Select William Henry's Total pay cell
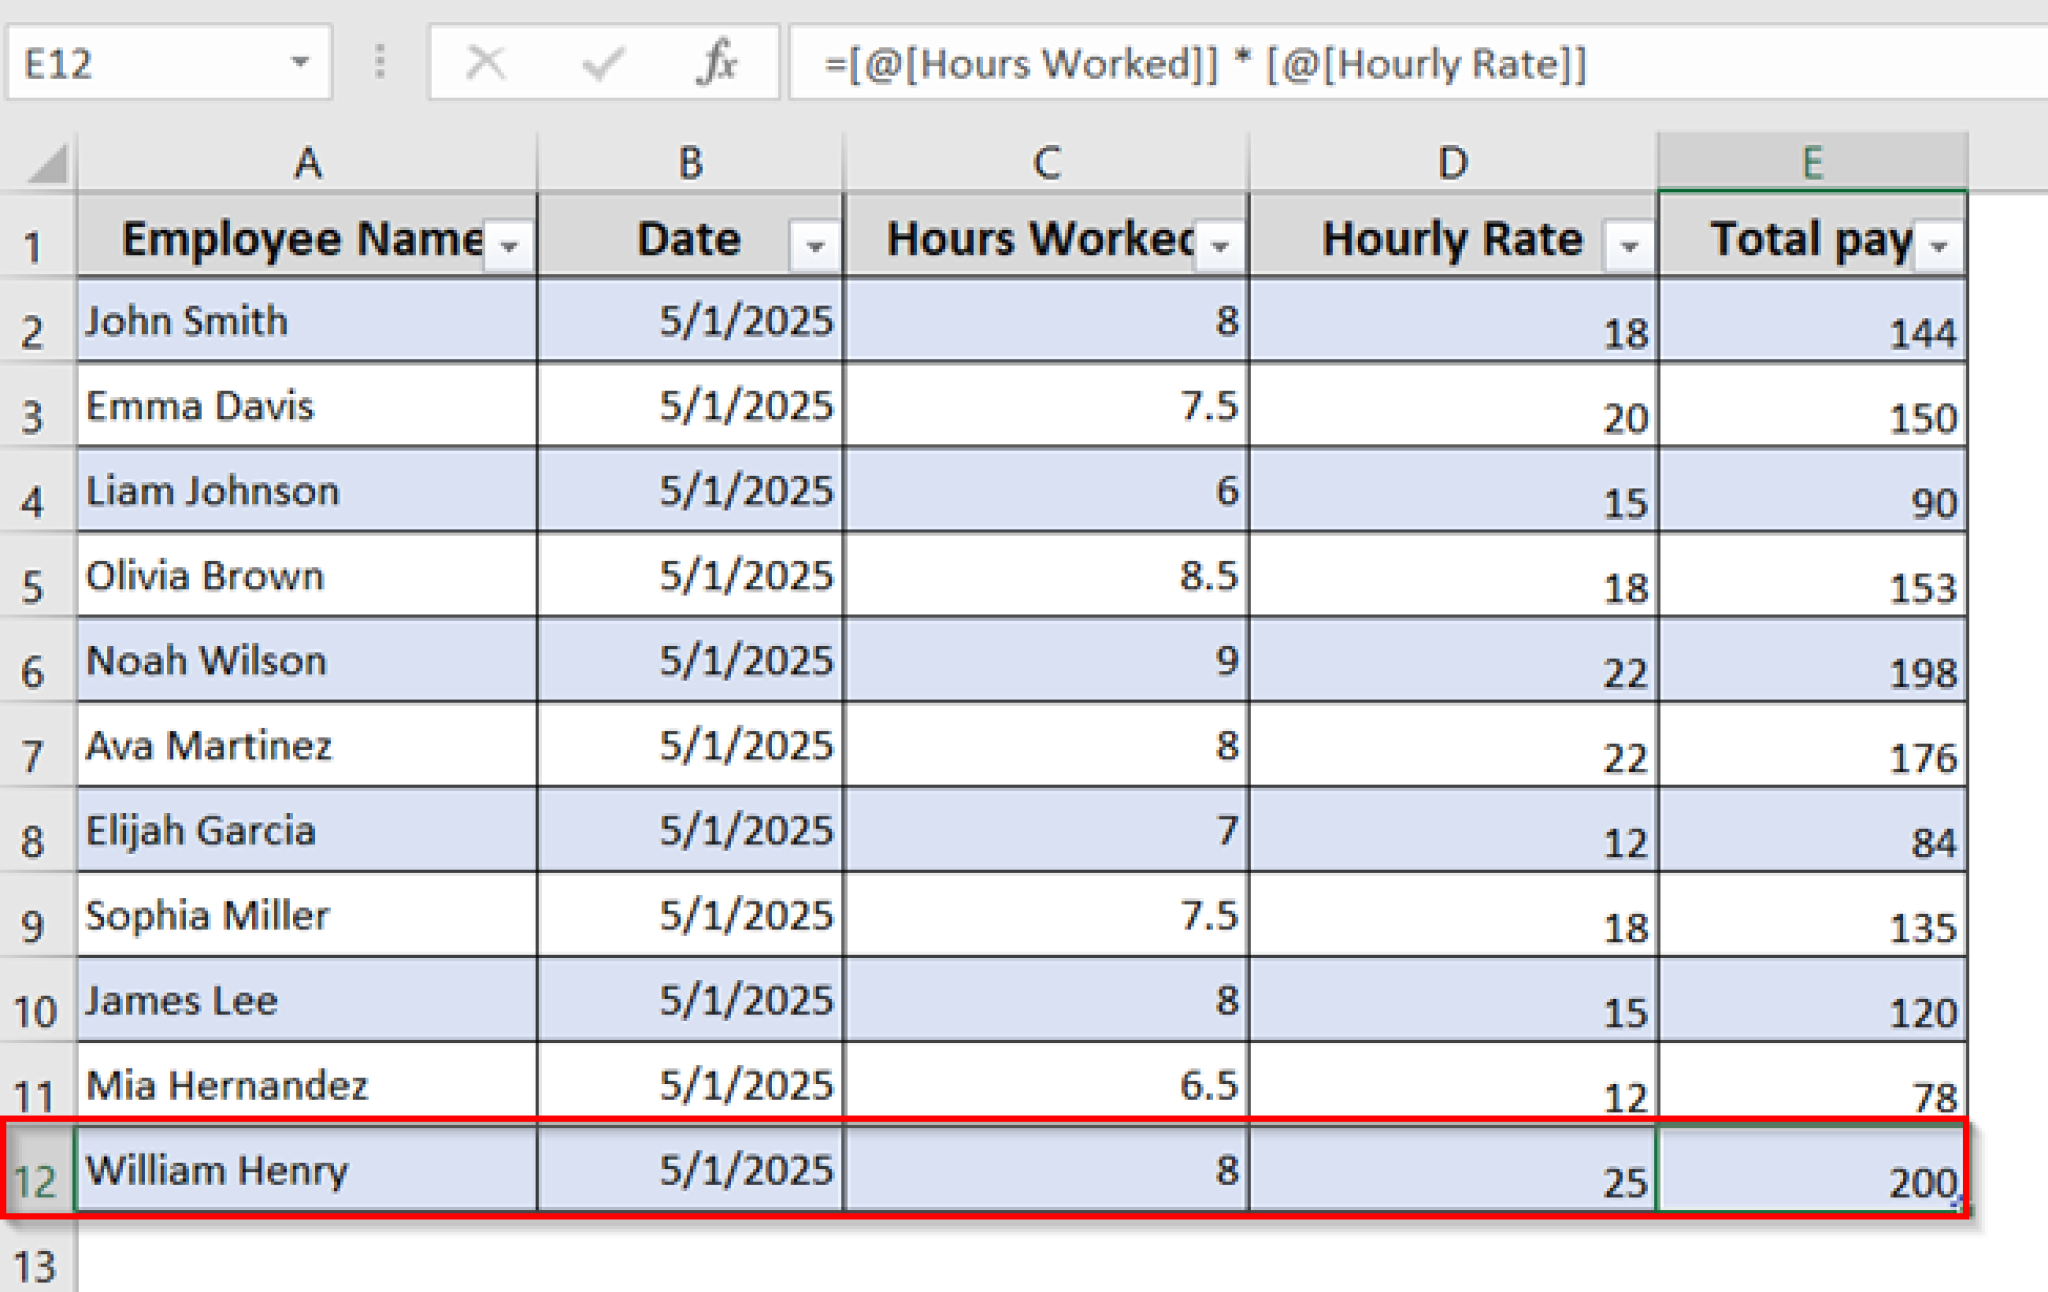This screenshot has height=1292, width=2048. (x=1812, y=1170)
